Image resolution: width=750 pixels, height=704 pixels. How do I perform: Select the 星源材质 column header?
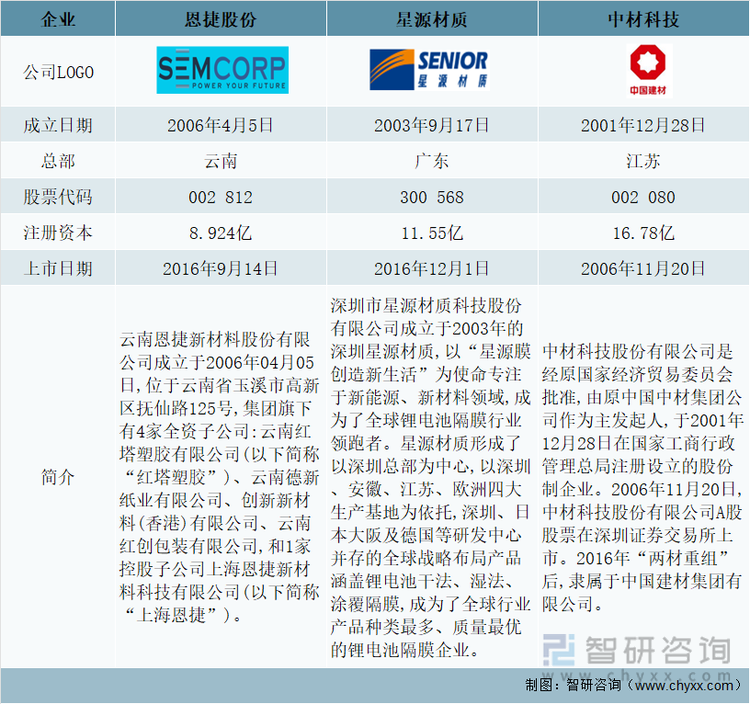pyautogui.click(x=431, y=18)
